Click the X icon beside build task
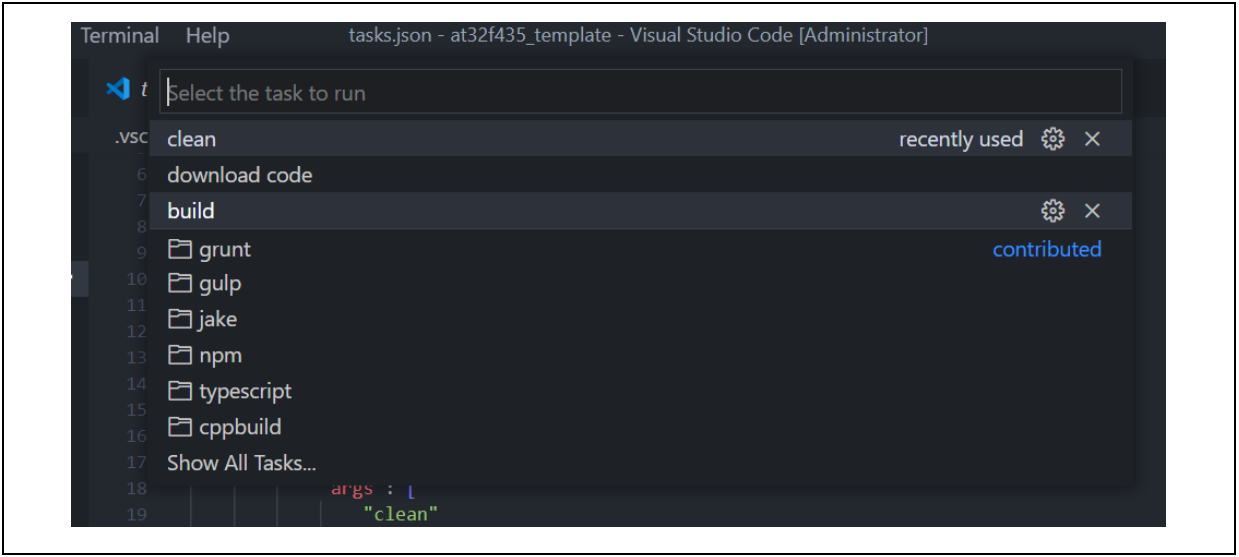This screenshot has width=1239, height=557. coord(1092,211)
